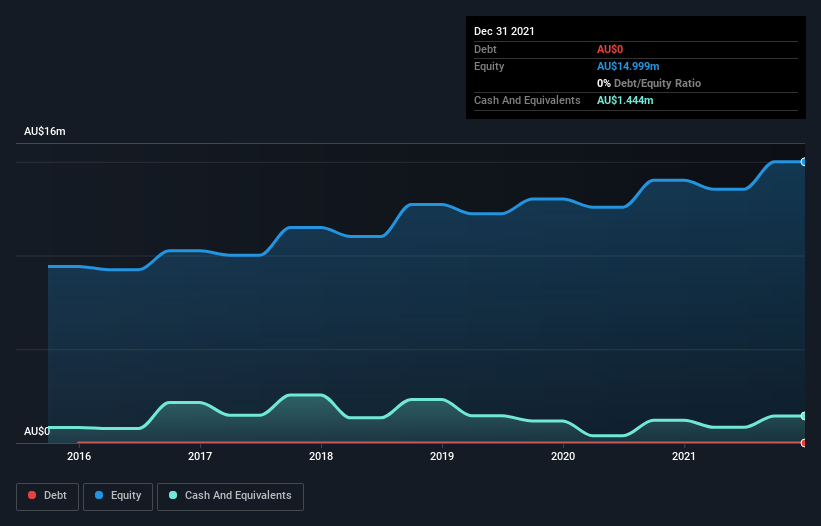
Task: Toggle Cash And Equivalents legend button
Action: point(230,496)
